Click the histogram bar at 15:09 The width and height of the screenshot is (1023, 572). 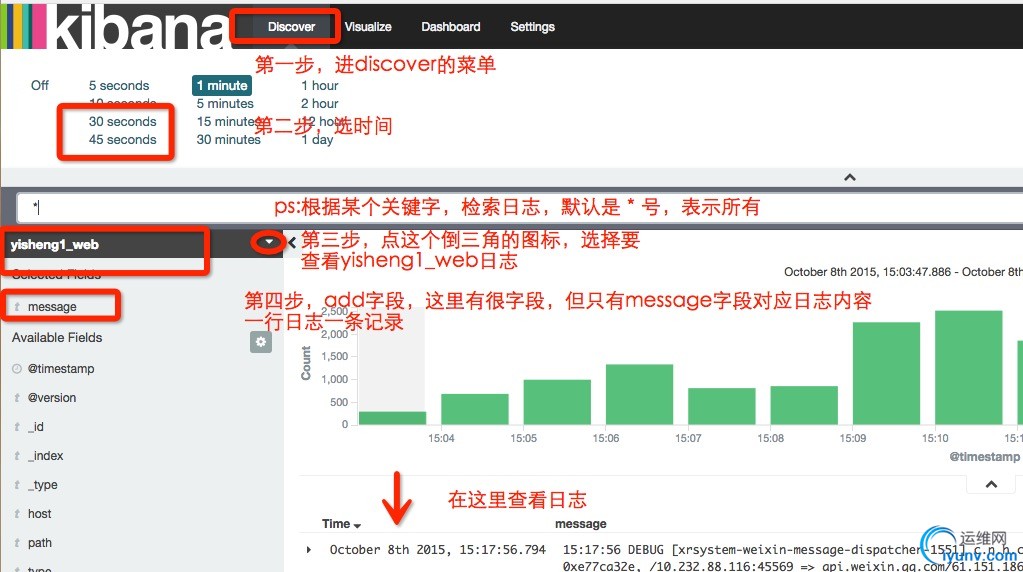pos(886,373)
